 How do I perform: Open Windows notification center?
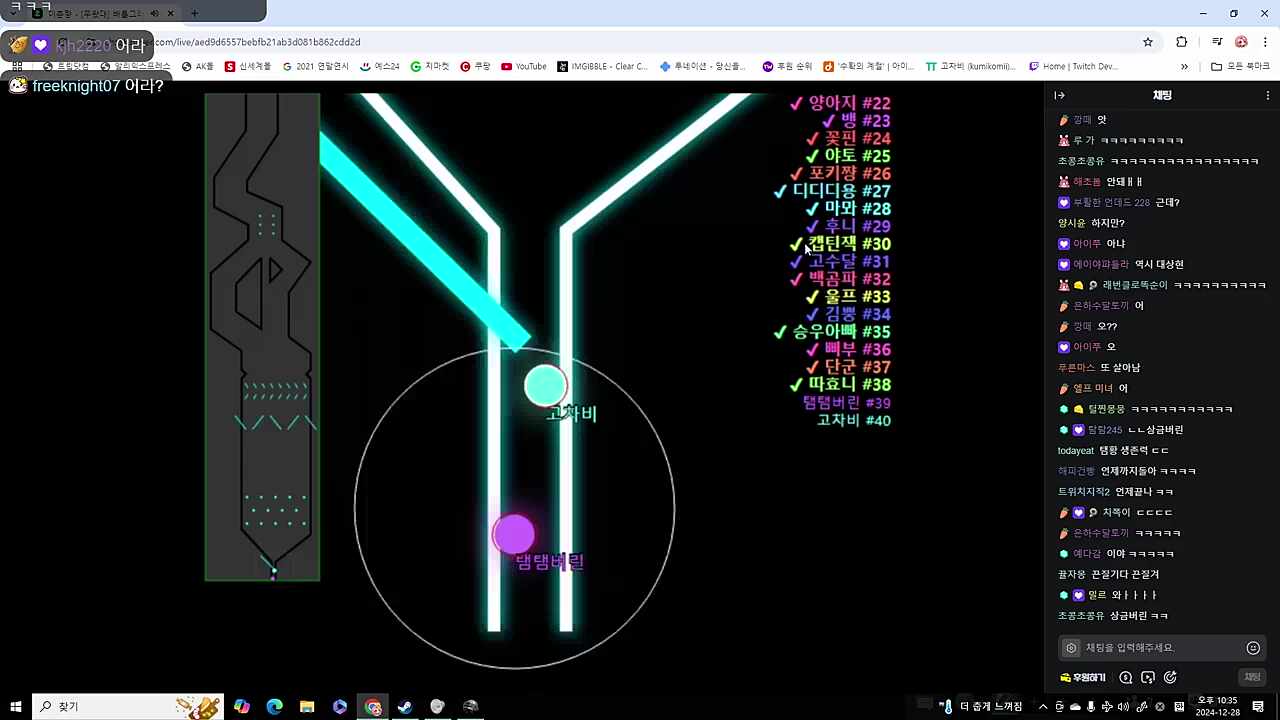pyautogui.click(x=1258, y=706)
